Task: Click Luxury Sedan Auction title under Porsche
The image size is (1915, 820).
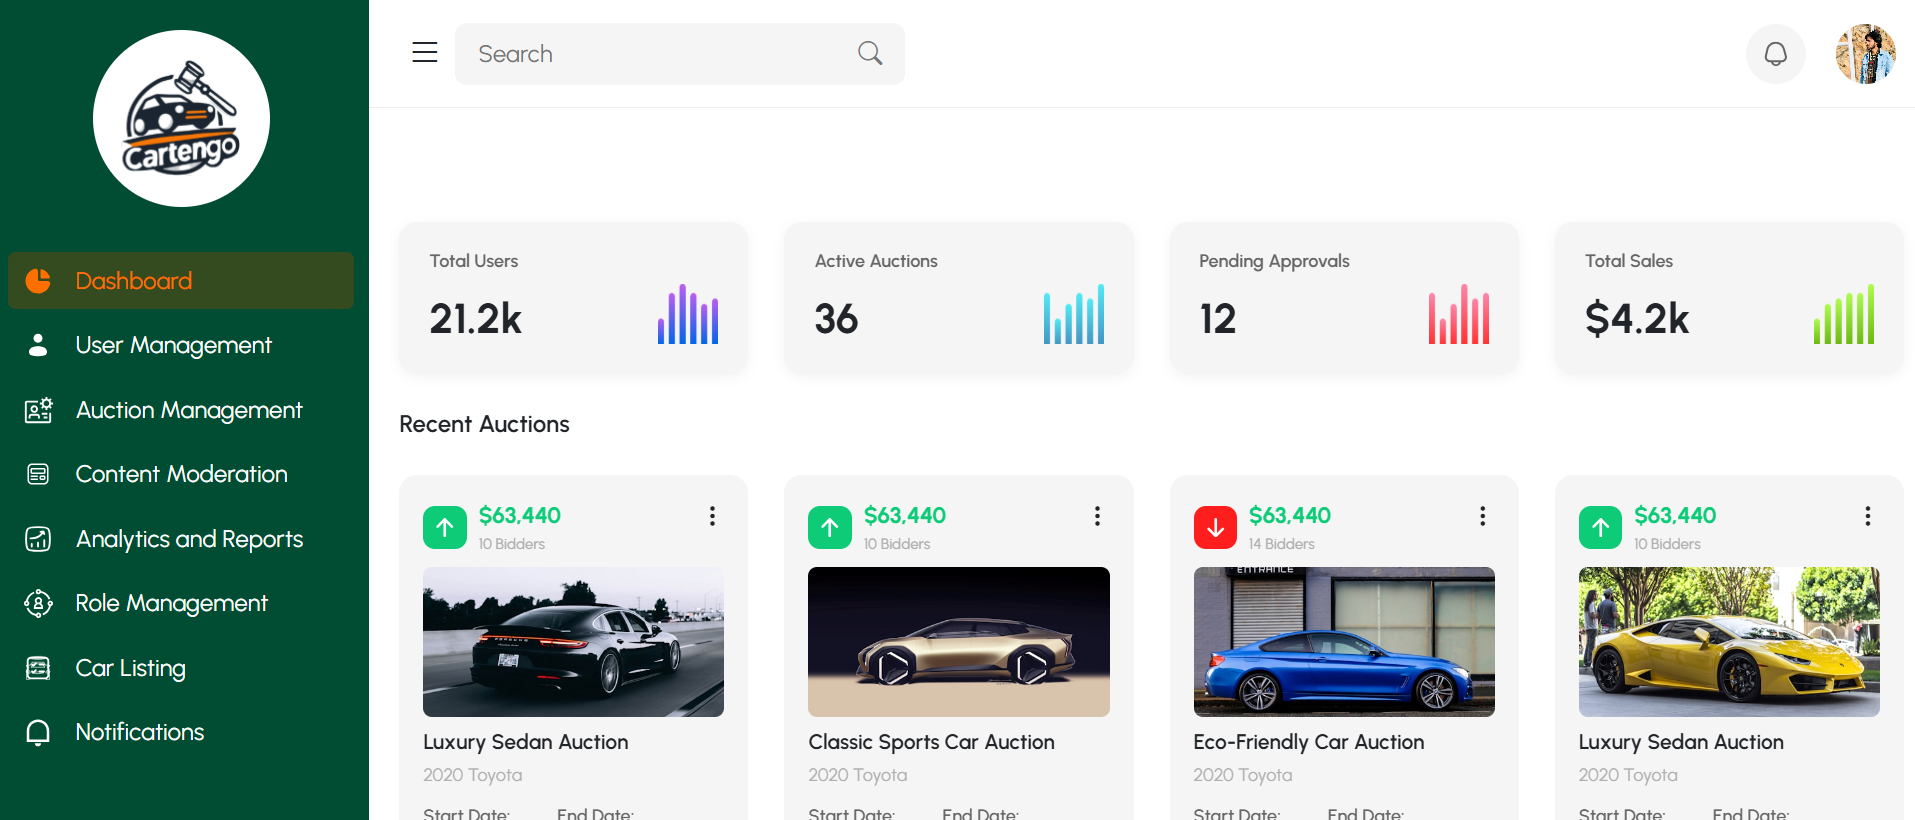Action: pos(525,742)
